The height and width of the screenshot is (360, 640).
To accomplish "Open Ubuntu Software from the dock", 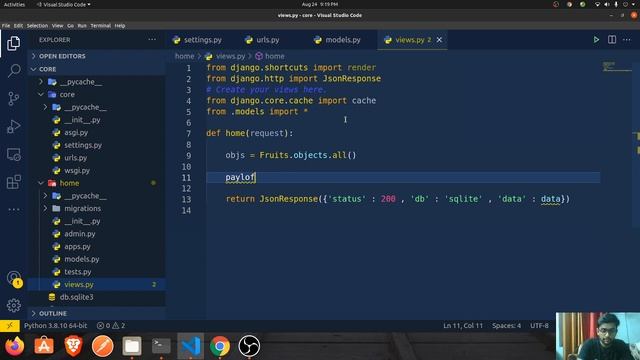I will [x=44, y=346].
